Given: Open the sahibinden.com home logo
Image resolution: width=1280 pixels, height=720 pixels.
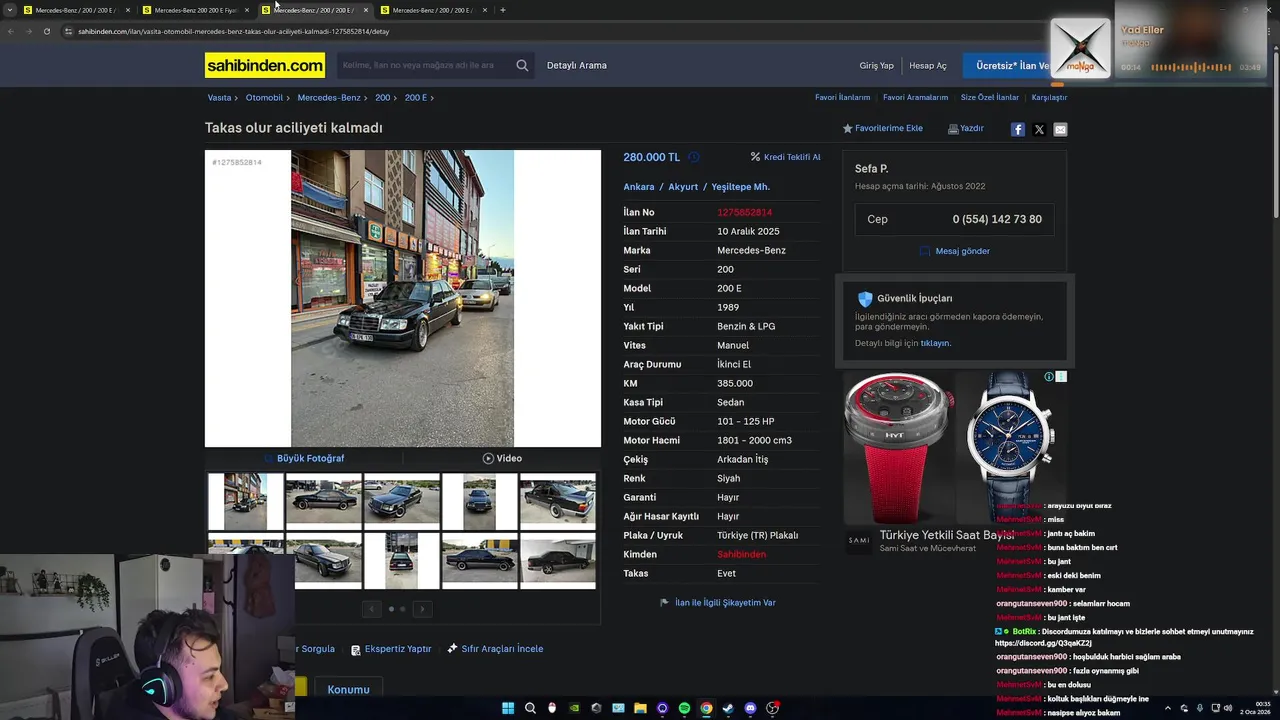Looking at the screenshot, I should [265, 66].
